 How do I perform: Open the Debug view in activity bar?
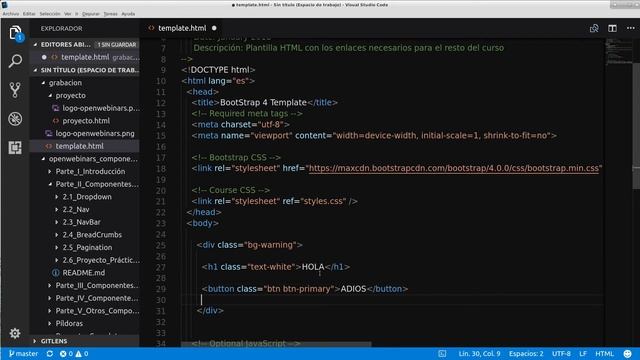click(x=15, y=119)
